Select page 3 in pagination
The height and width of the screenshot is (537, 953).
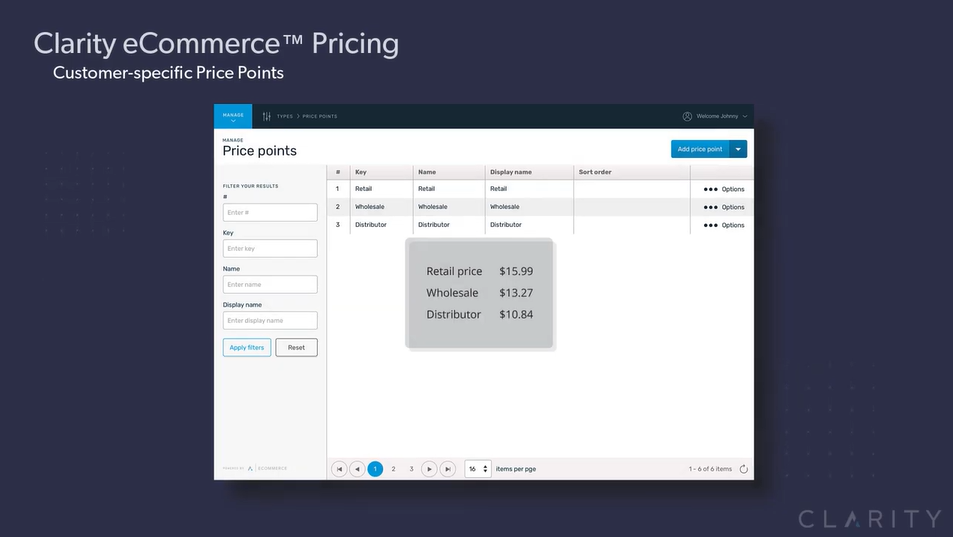pos(411,469)
